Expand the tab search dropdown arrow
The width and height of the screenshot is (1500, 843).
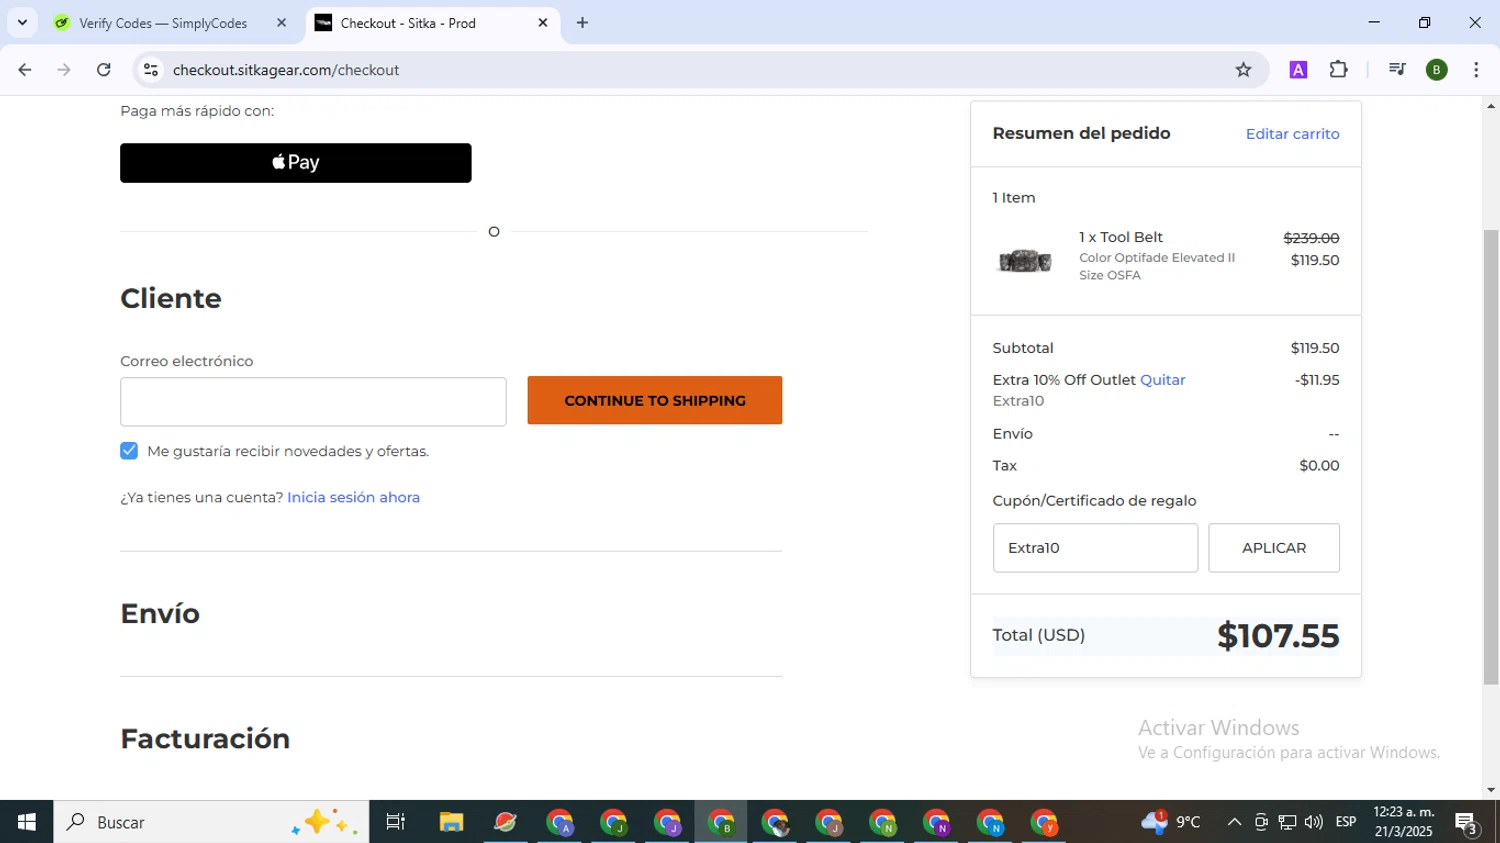[22, 23]
